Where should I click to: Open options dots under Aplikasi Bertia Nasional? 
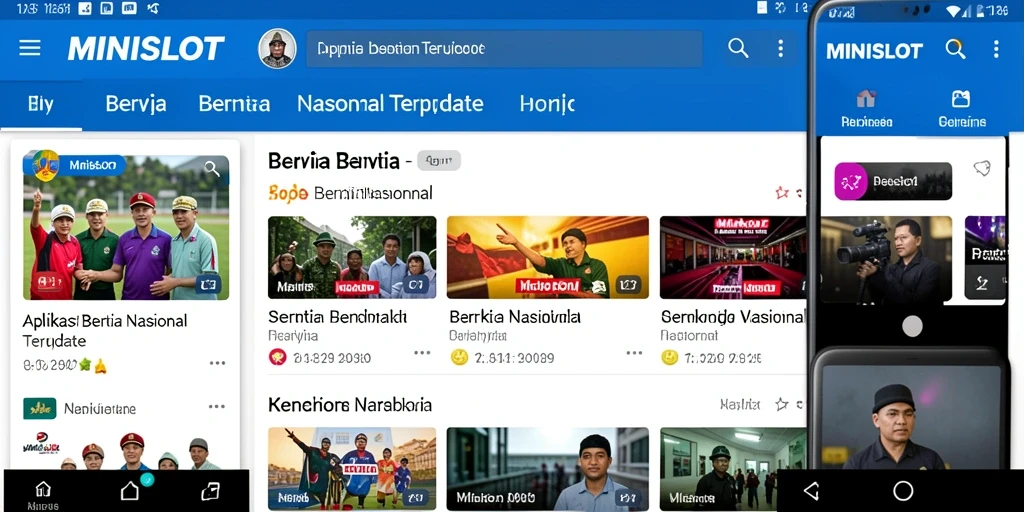coord(217,363)
